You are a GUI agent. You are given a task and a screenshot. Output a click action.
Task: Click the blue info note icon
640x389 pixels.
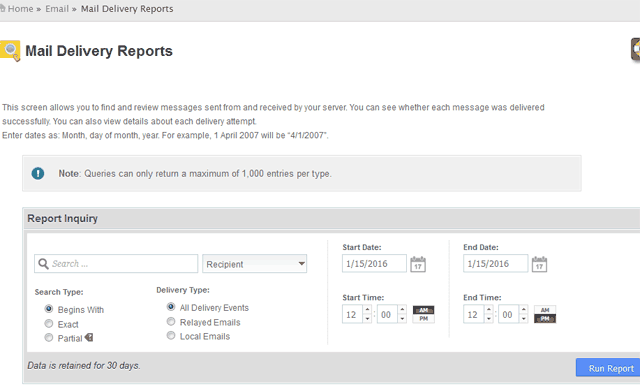(x=38, y=173)
